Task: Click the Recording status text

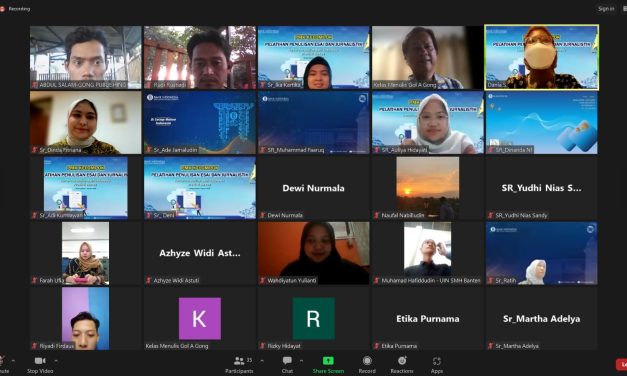Action: pos(19,8)
